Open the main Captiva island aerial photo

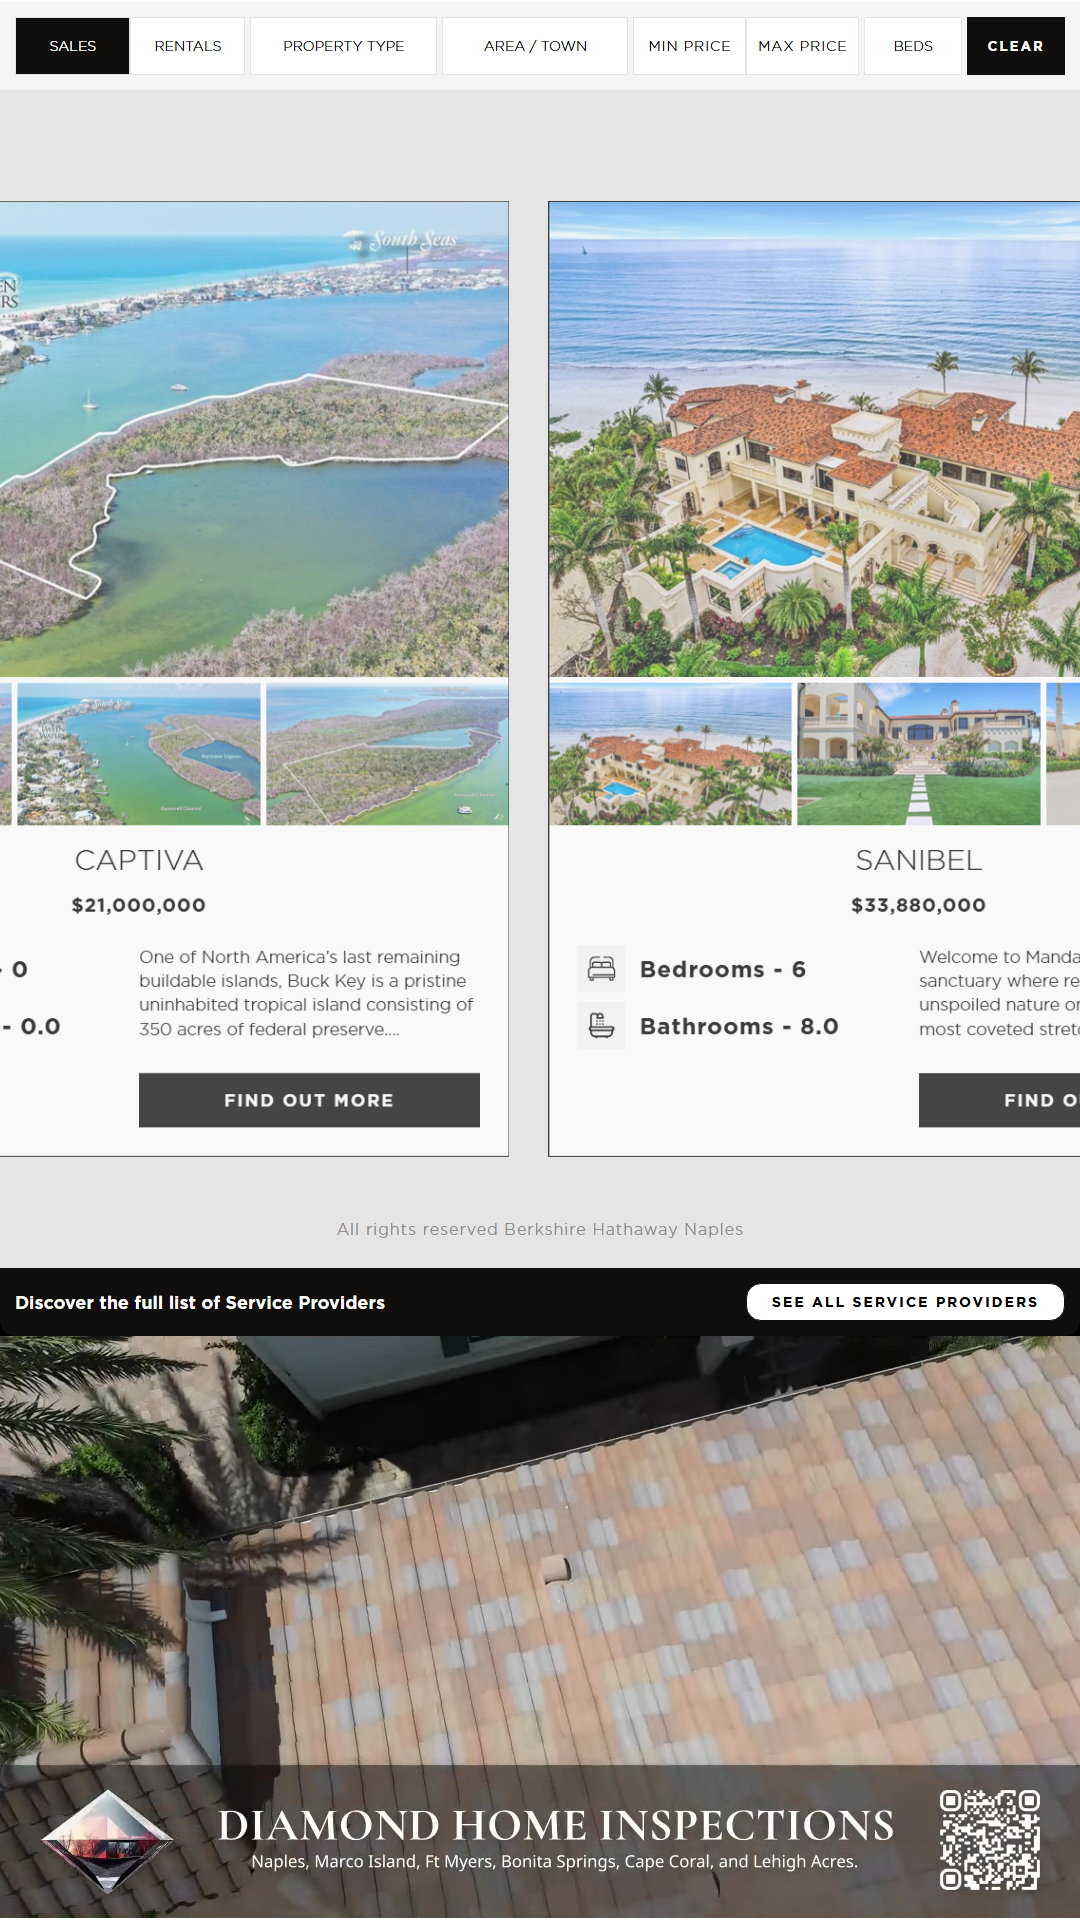[254, 440]
